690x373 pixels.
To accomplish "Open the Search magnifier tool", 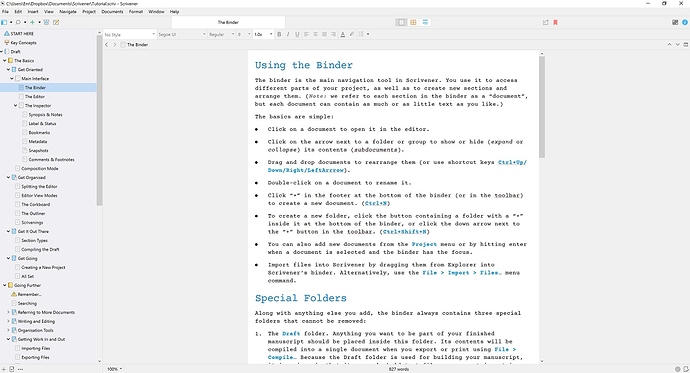I will [18, 22].
